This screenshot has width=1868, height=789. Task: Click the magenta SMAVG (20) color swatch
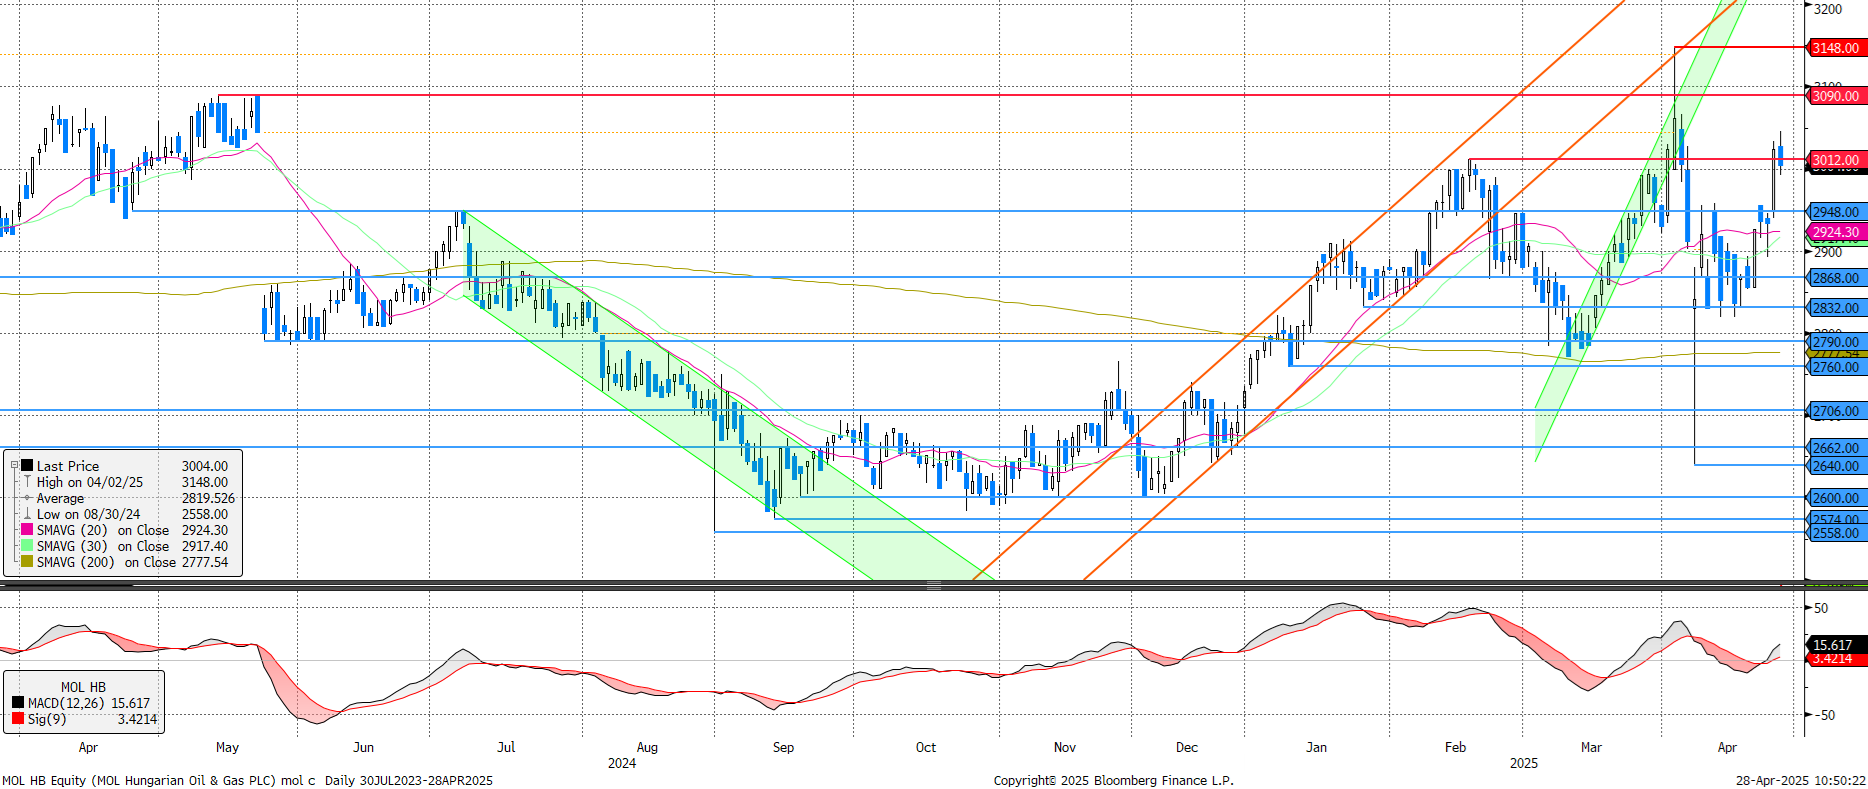[27, 530]
